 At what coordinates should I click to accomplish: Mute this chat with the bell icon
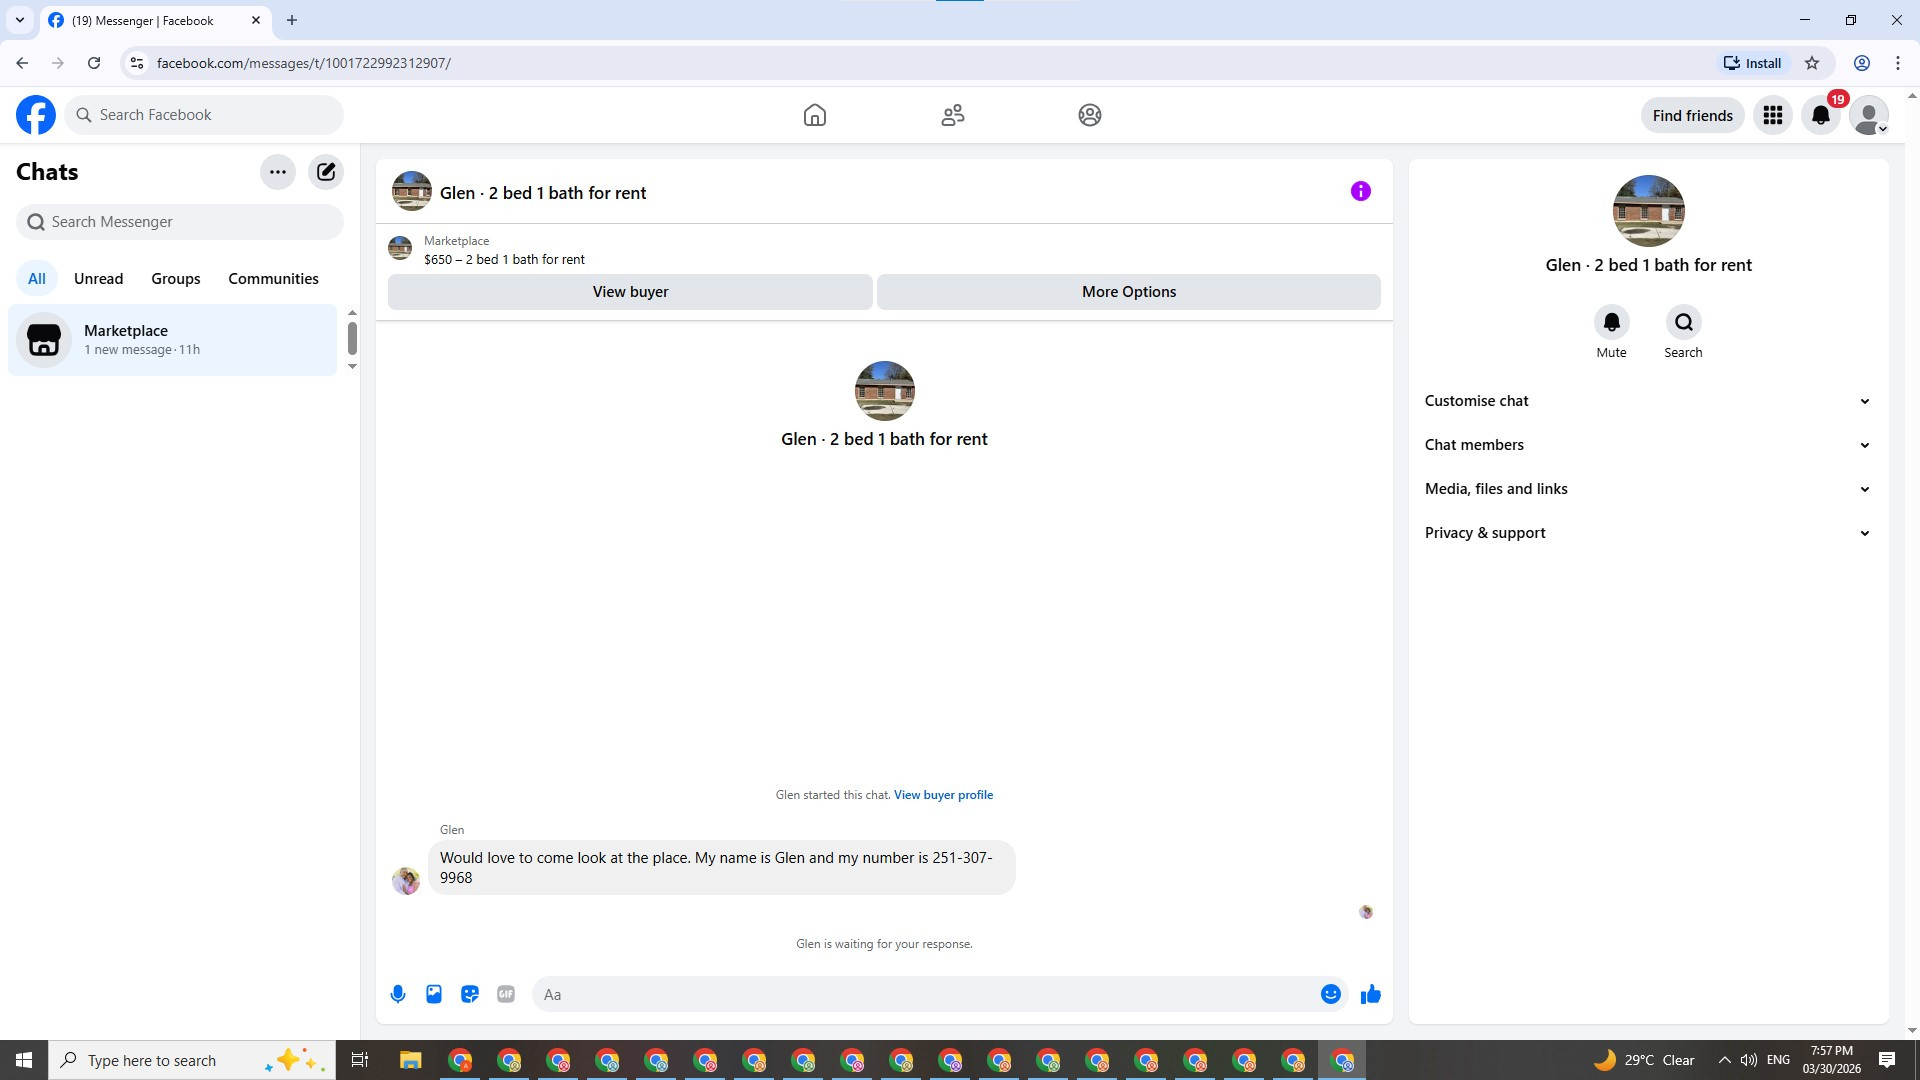pos(1611,323)
